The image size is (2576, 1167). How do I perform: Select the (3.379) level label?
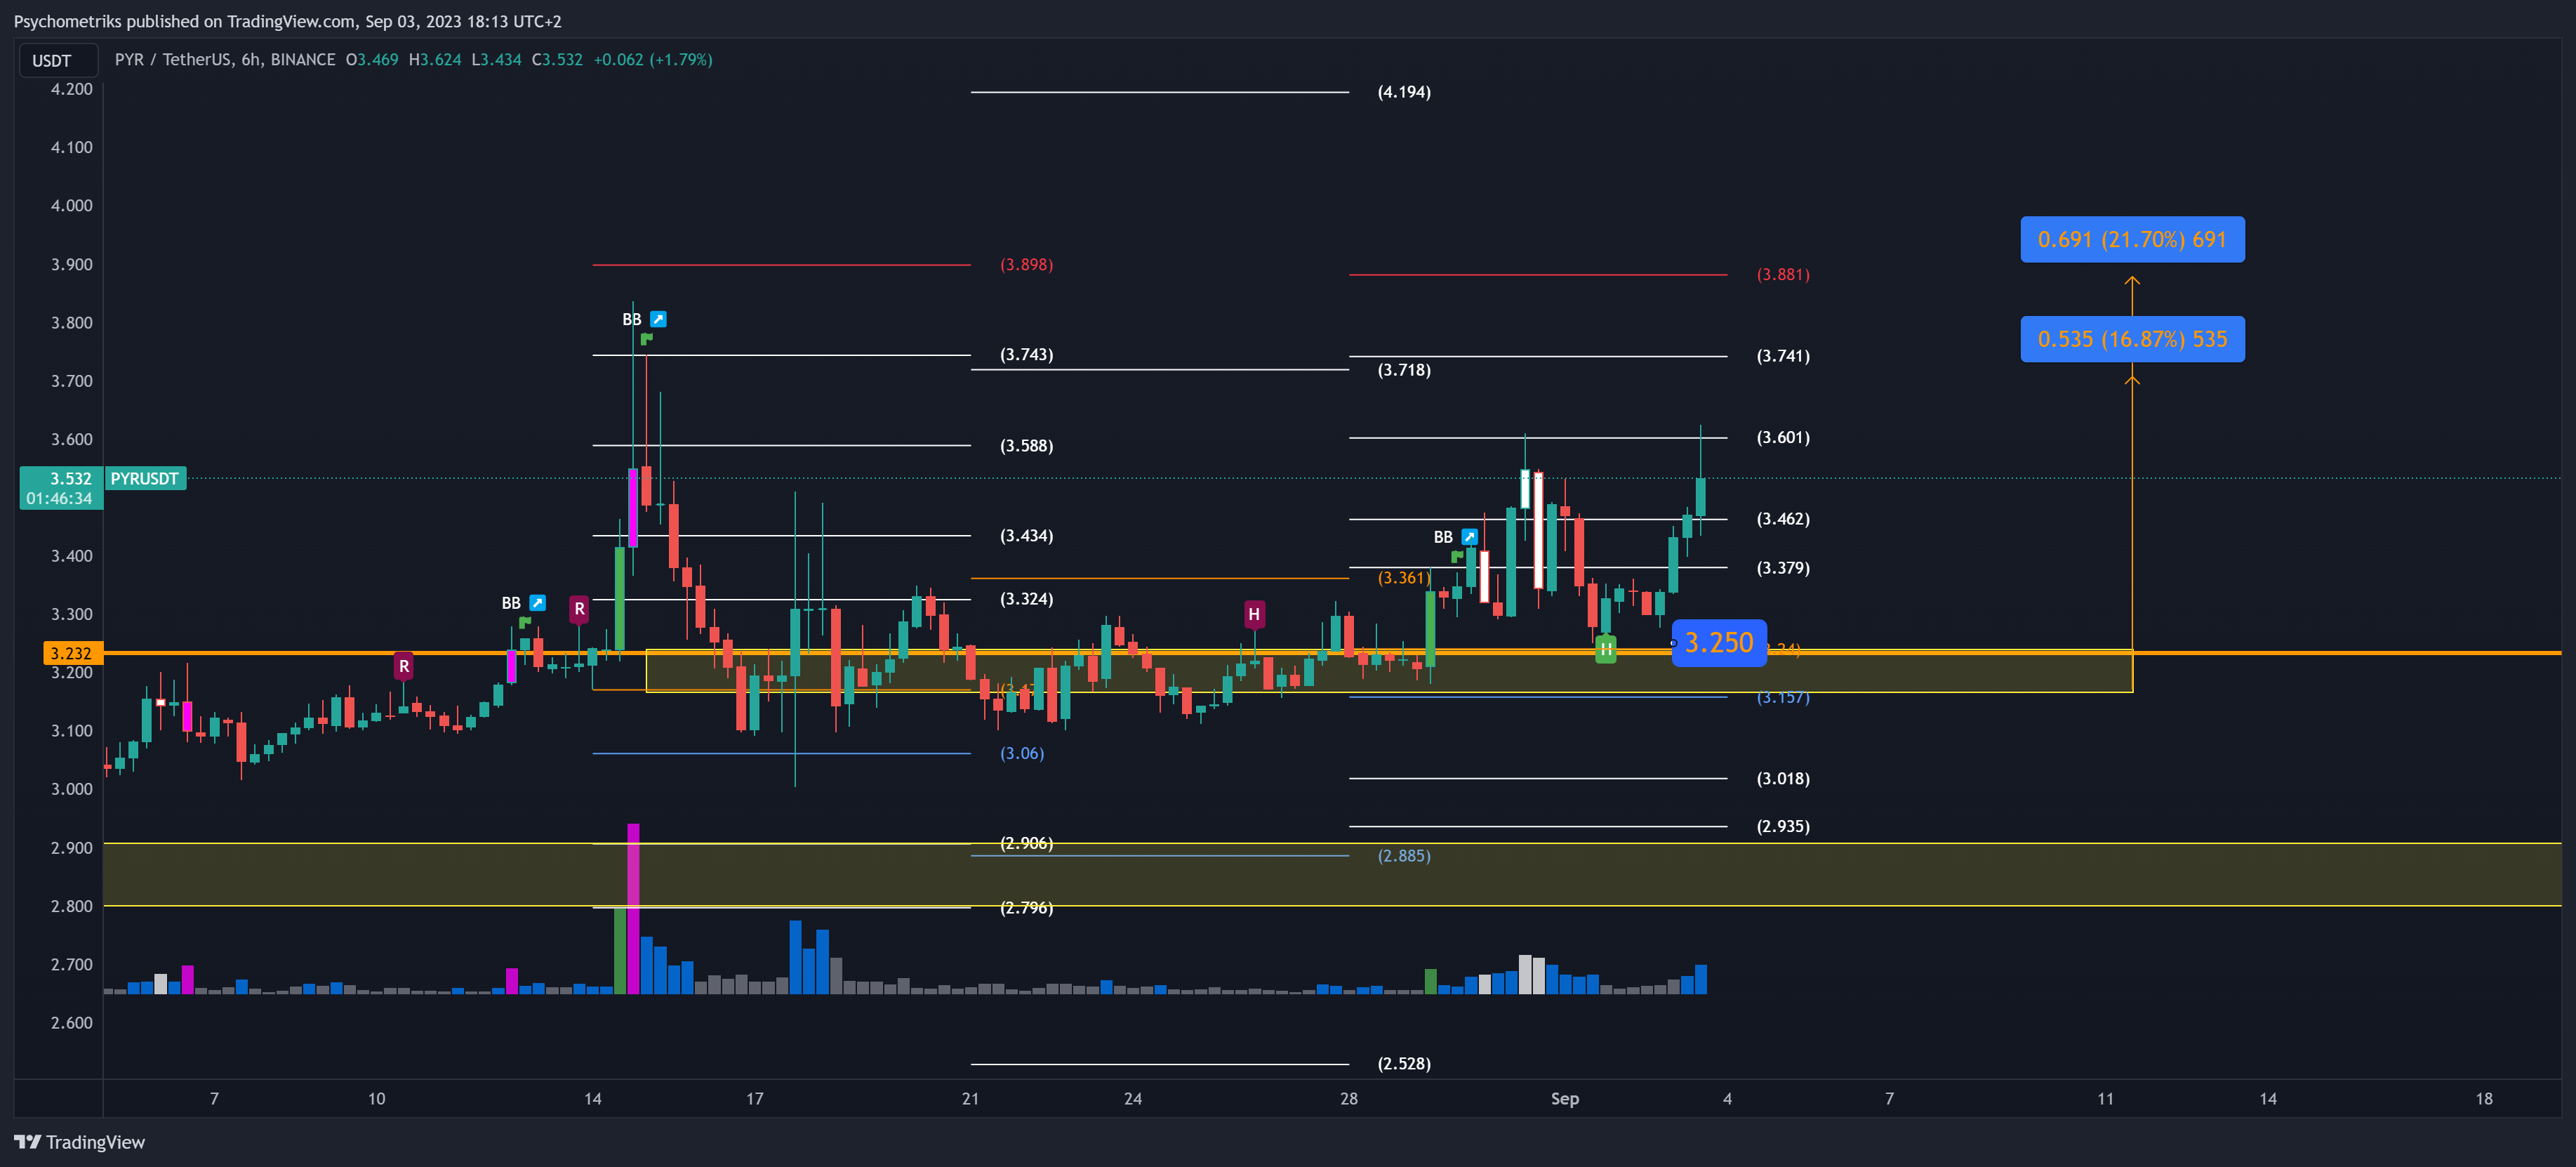1783,568
